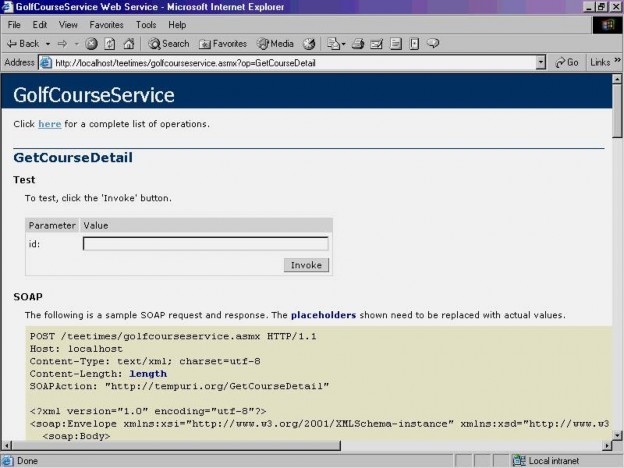Image resolution: width=624 pixels, height=468 pixels.
Task: Go to the Home page
Action: pos(128,43)
